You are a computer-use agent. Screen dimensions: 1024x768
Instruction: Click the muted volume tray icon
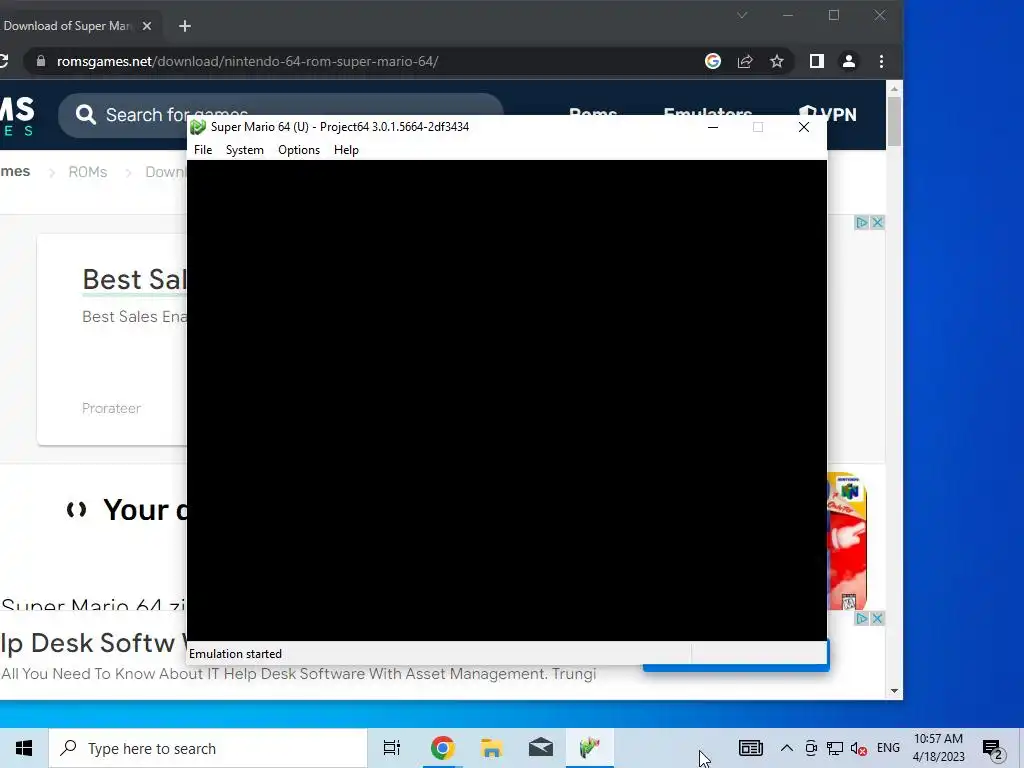point(859,748)
